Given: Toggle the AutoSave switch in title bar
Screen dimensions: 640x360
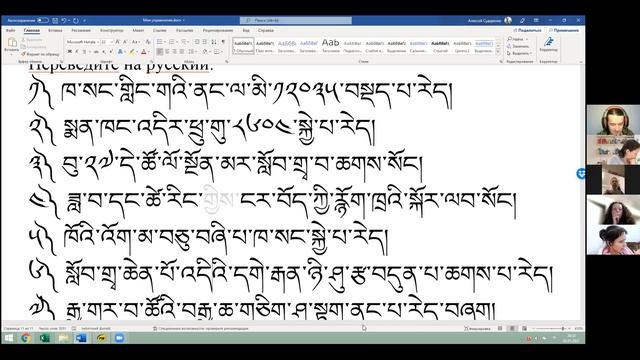Looking at the screenshot, I should click(43, 20).
